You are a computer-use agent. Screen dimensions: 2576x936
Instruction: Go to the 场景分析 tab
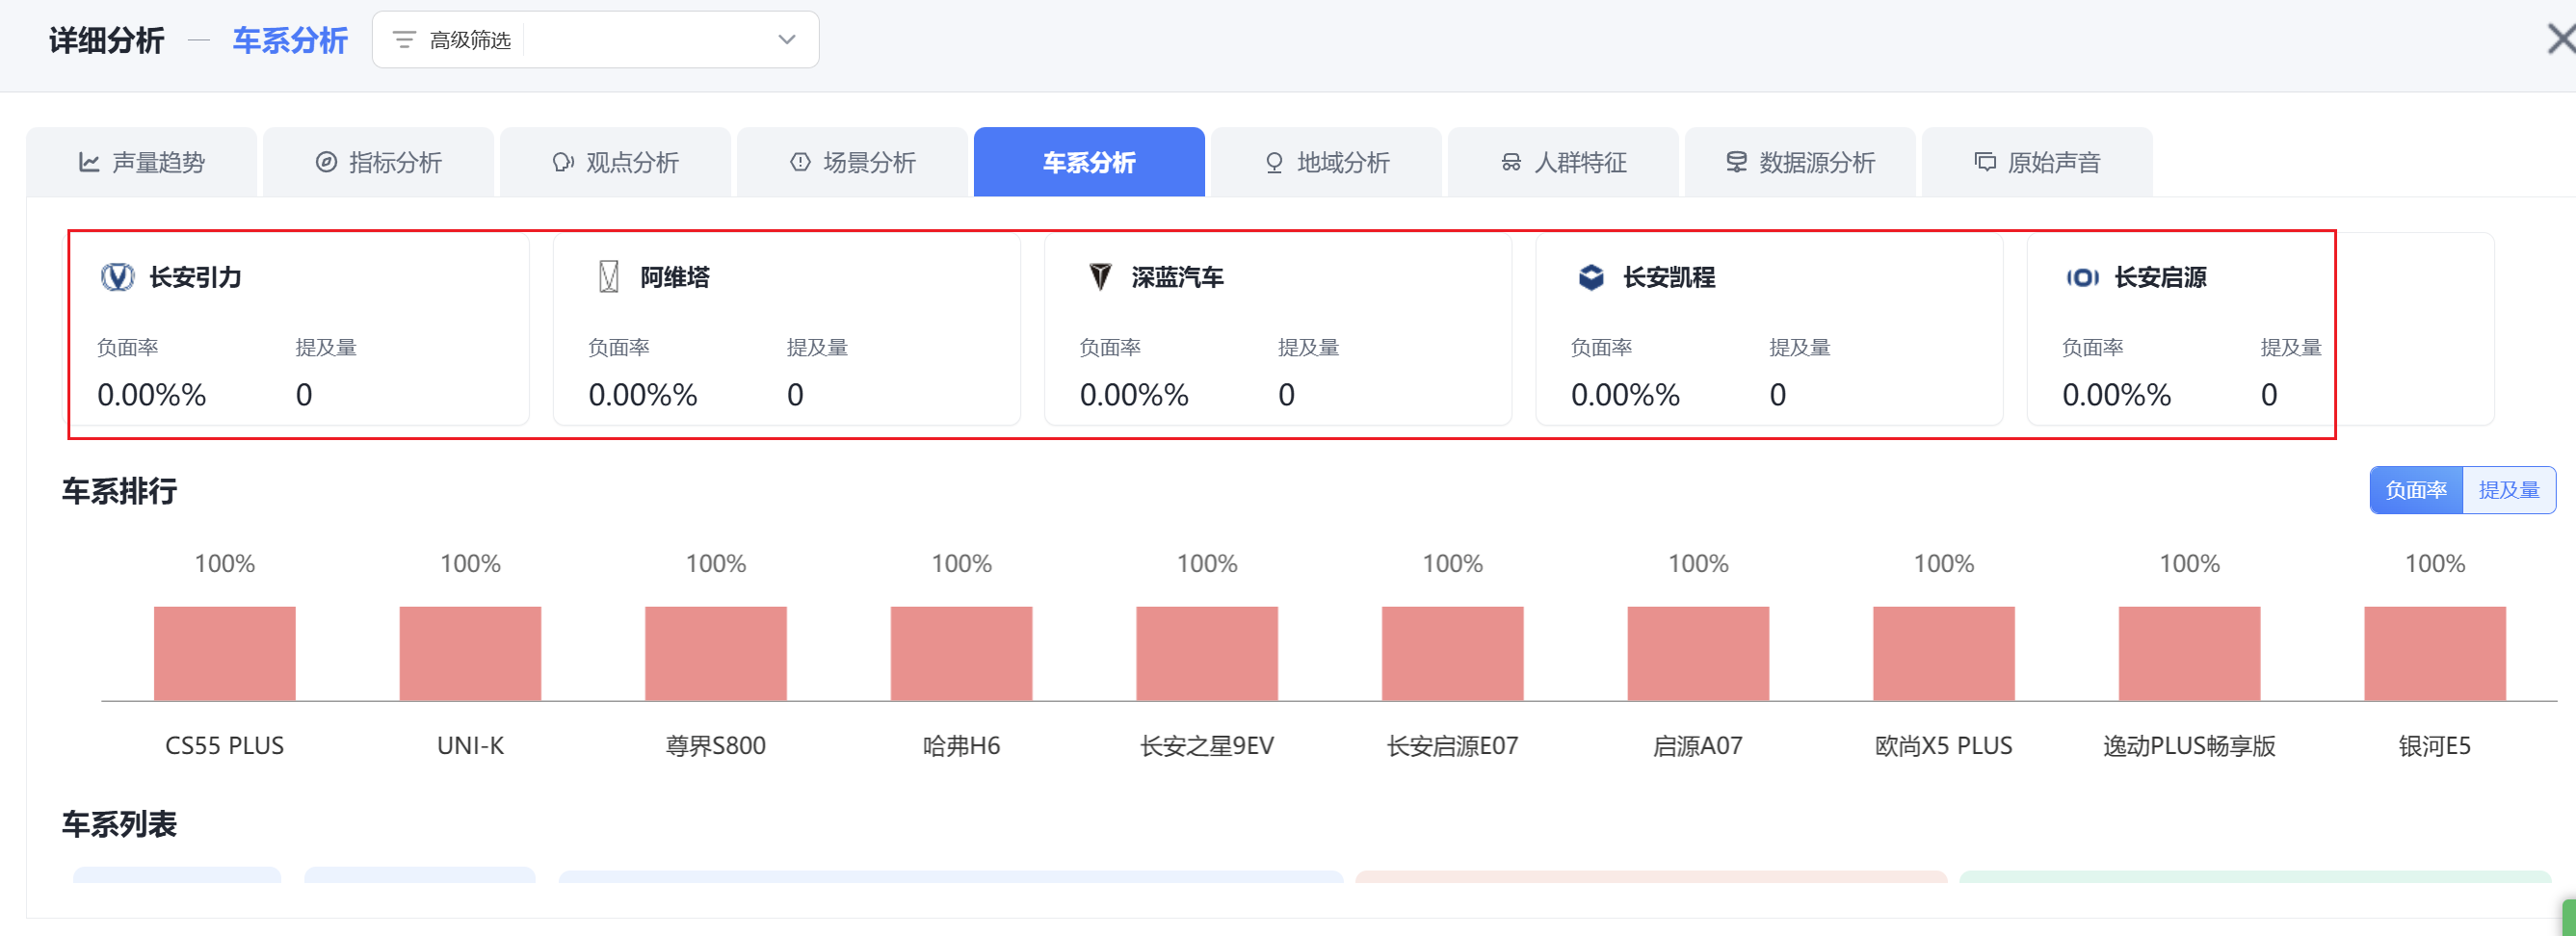point(853,162)
